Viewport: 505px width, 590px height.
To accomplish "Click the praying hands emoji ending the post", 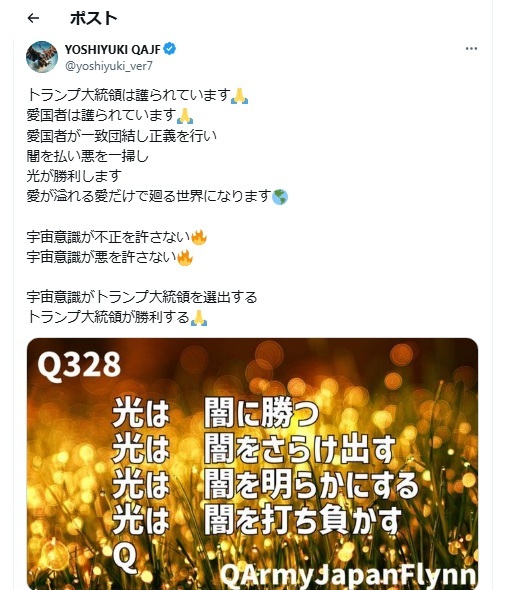I will 199,318.
